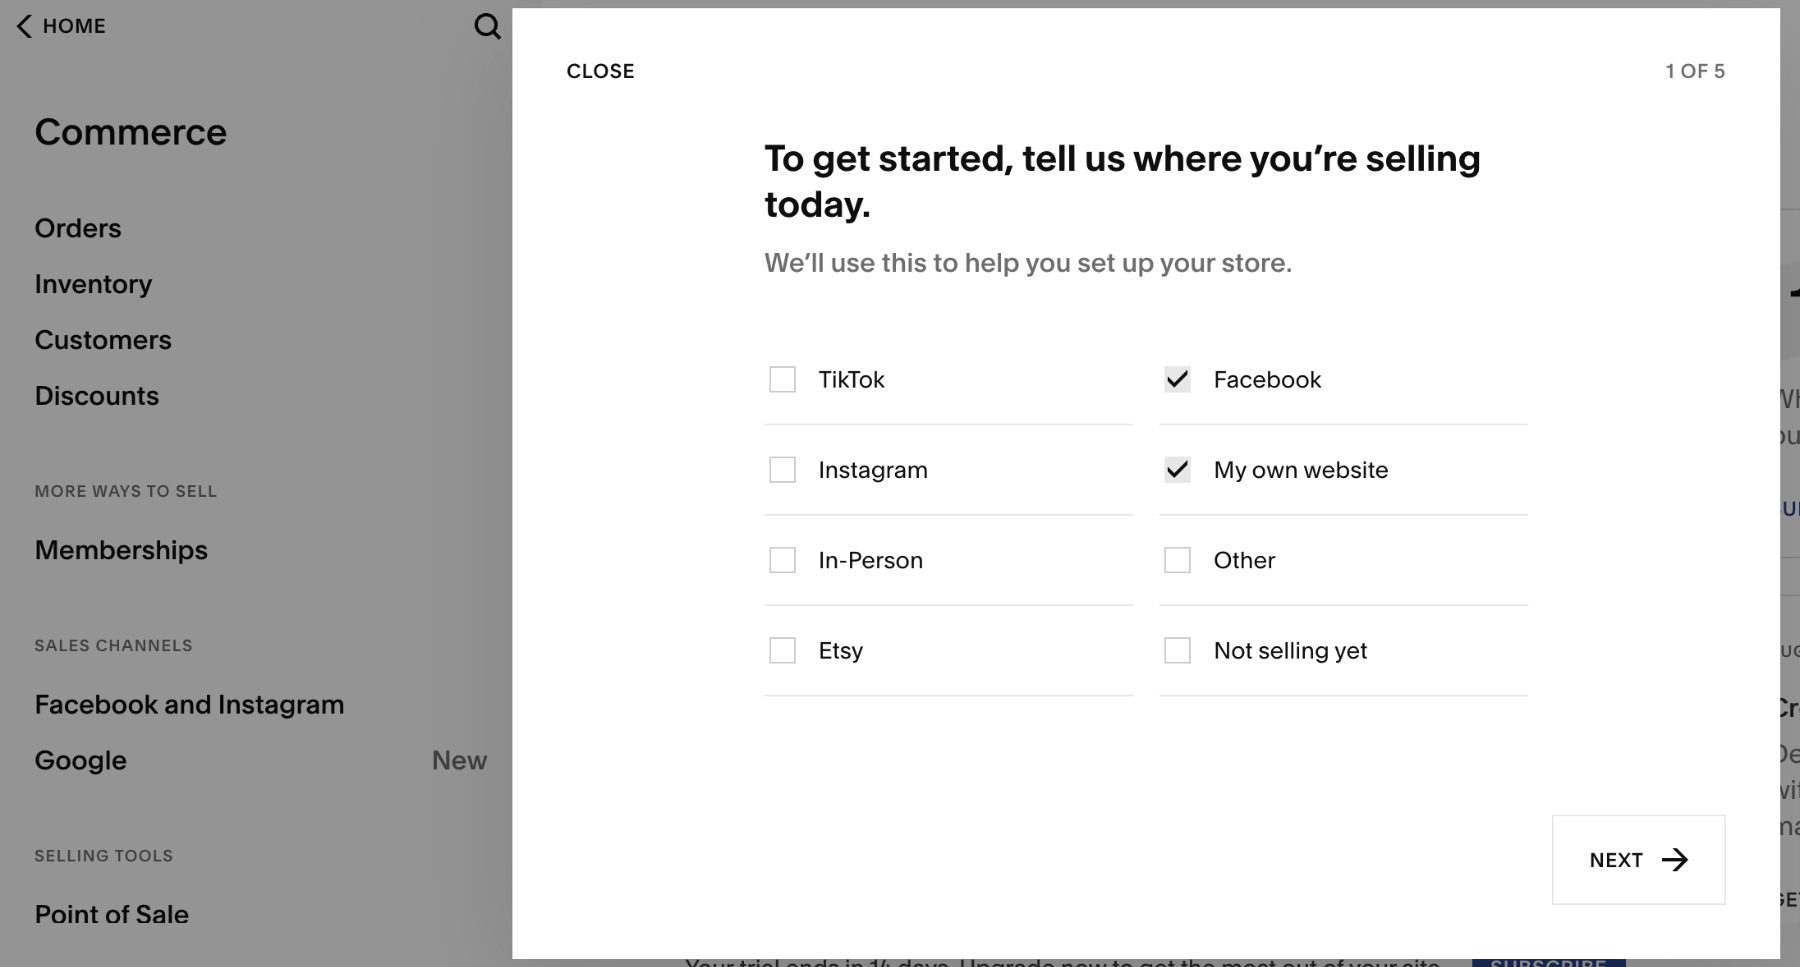Screen dimensions: 1800x967
Task: Disable the My own website checkbox
Action: coord(1178,470)
